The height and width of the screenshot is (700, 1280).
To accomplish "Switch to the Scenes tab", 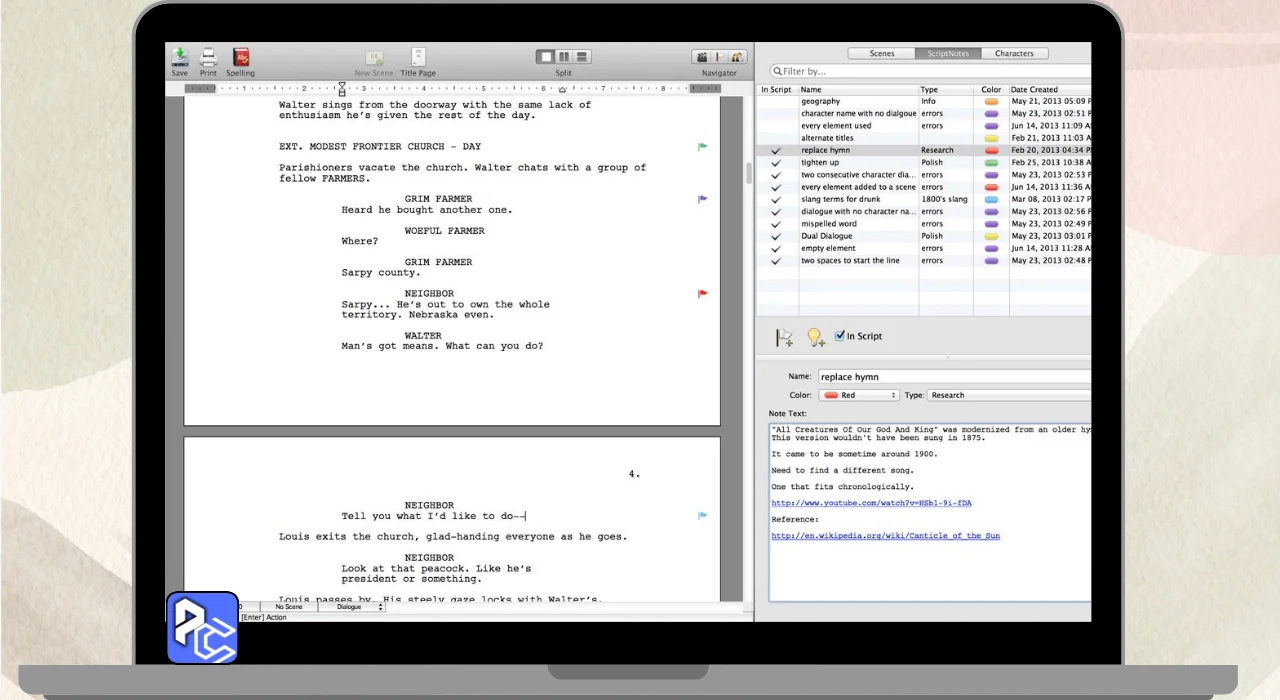I will tap(881, 53).
